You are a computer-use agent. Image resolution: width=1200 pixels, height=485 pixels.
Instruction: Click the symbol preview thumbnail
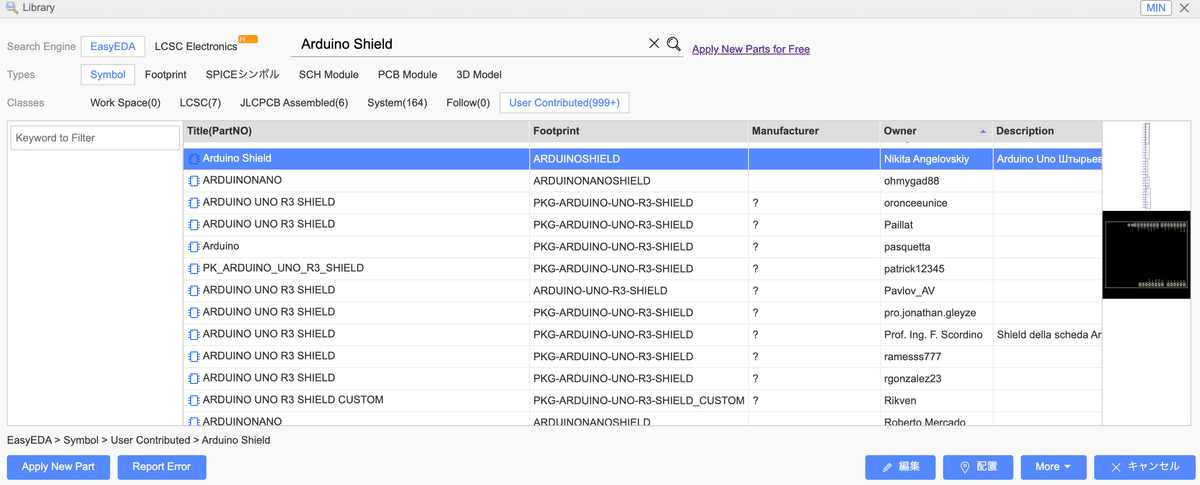point(1147,165)
